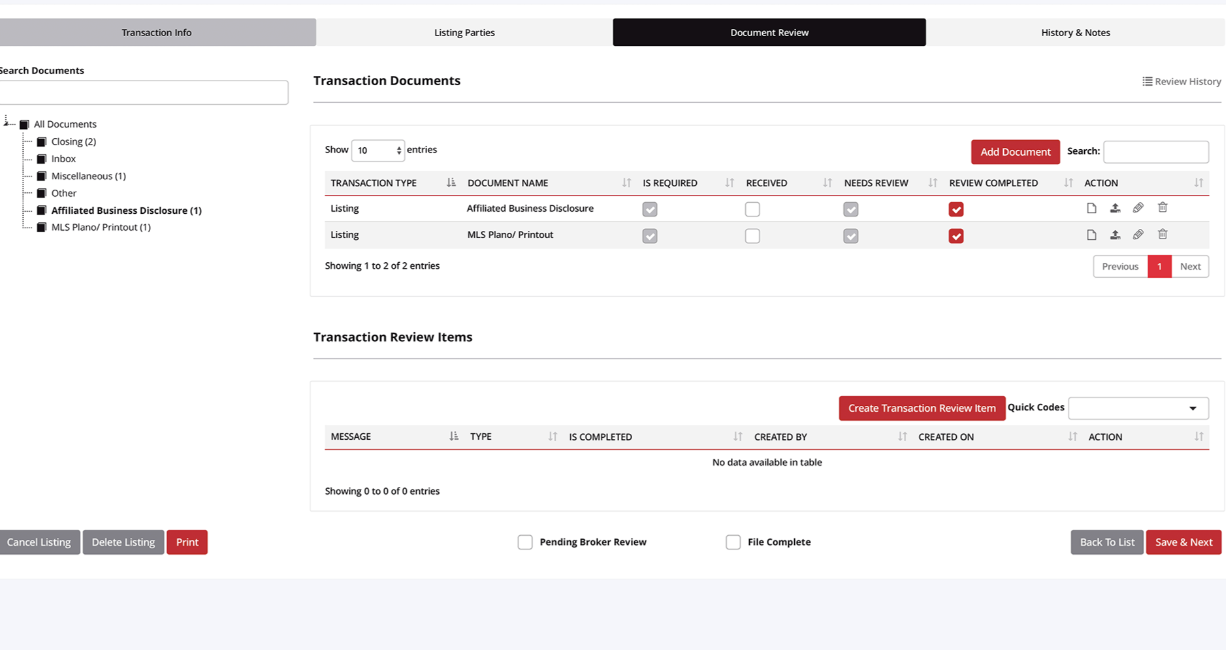Select the pencil edit icon for Affiliated Business Disclosure
The width and height of the screenshot is (1226, 650).
click(x=1138, y=207)
